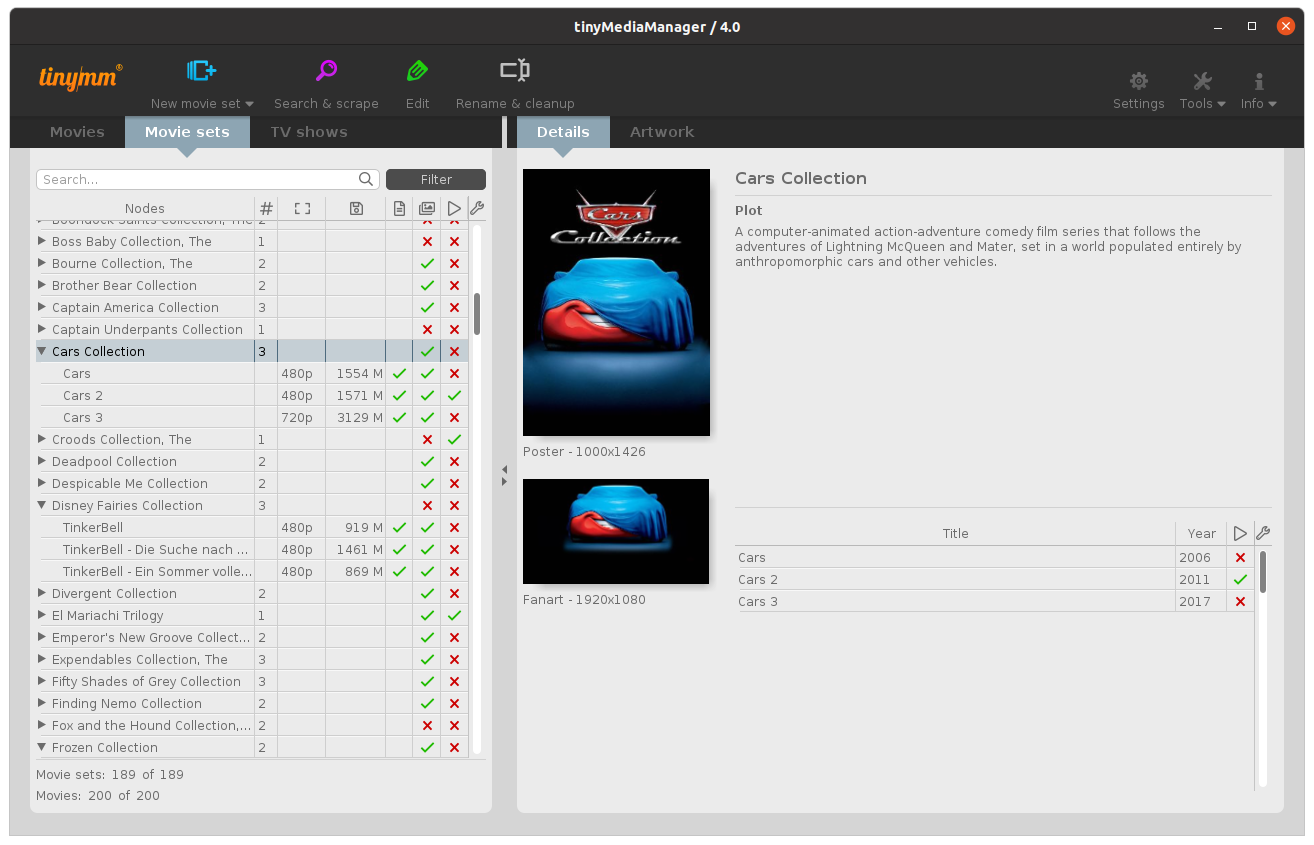
Task: Open the Artwork tab
Action: (661, 132)
